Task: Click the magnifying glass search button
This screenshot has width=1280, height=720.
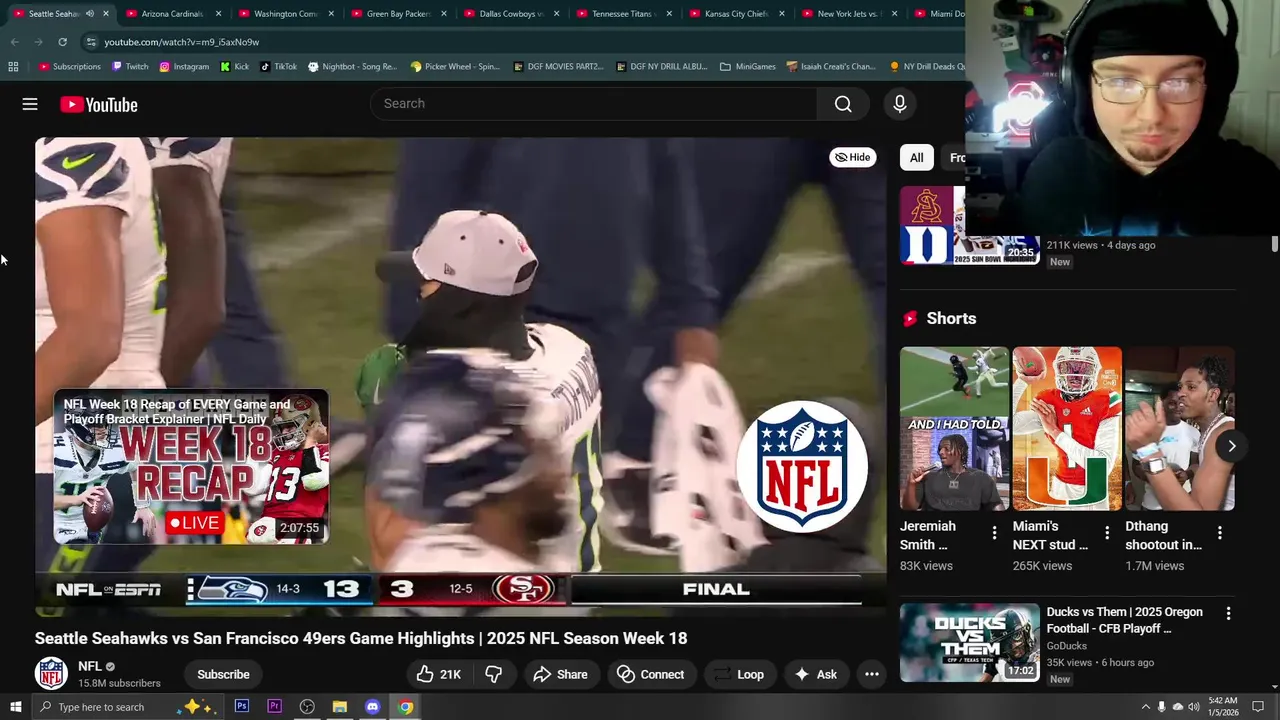Action: point(843,104)
